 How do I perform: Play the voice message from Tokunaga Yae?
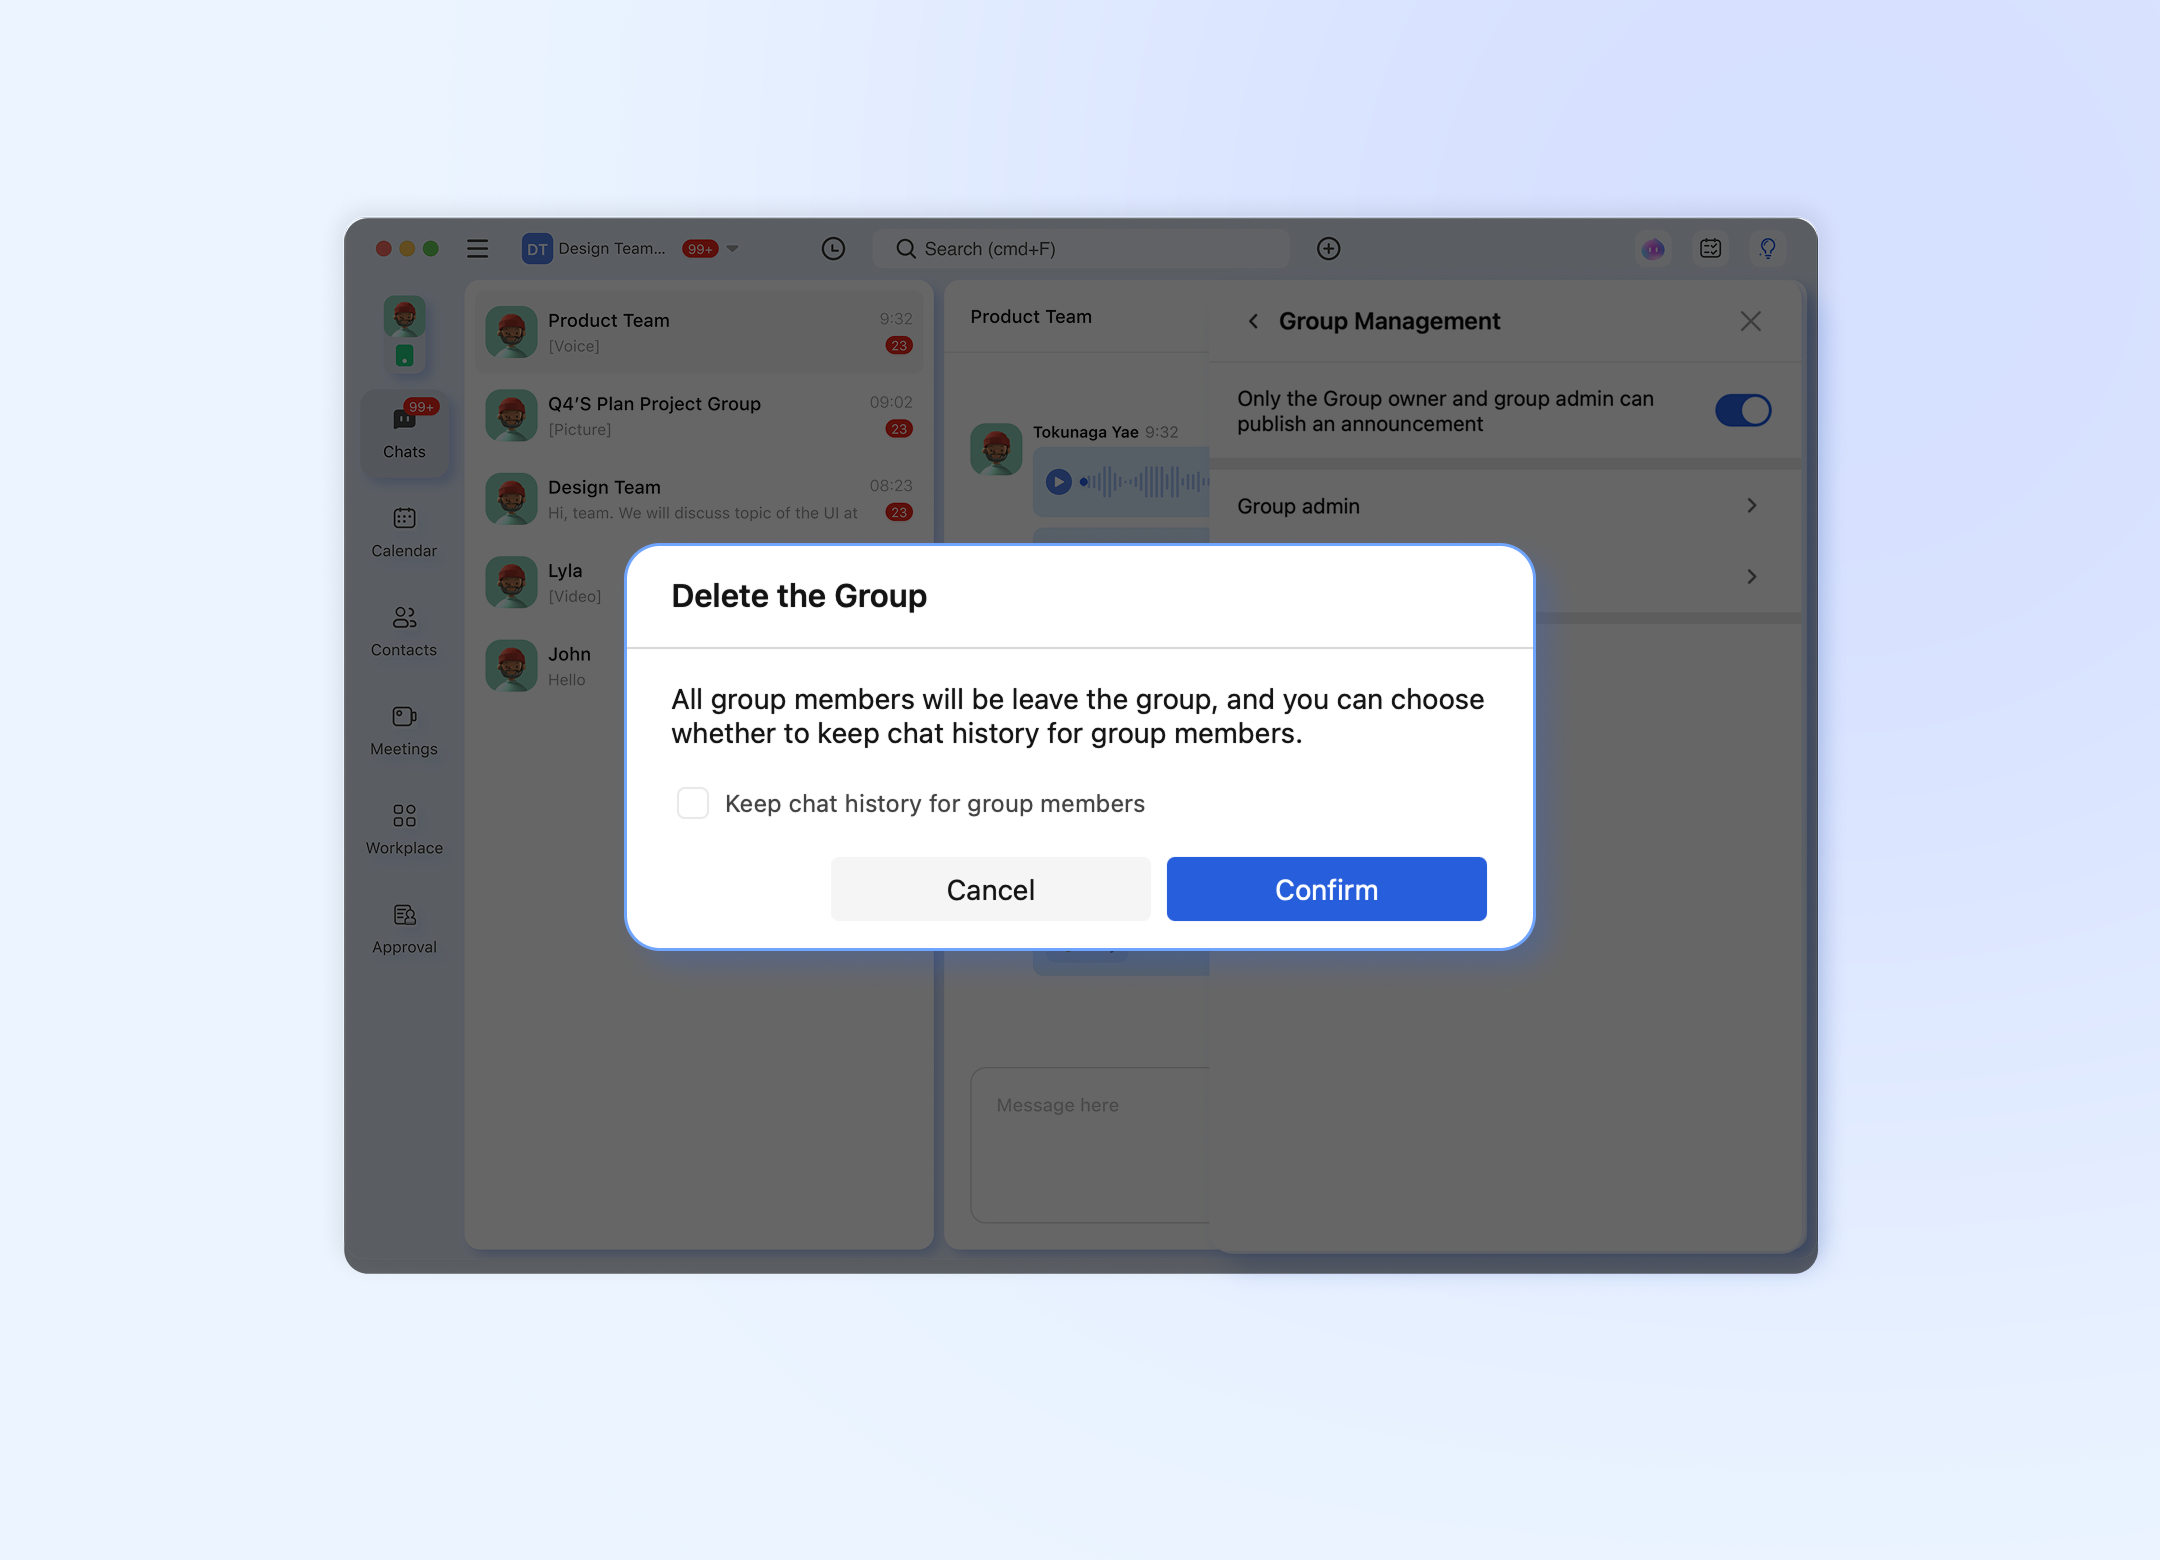click(1058, 482)
